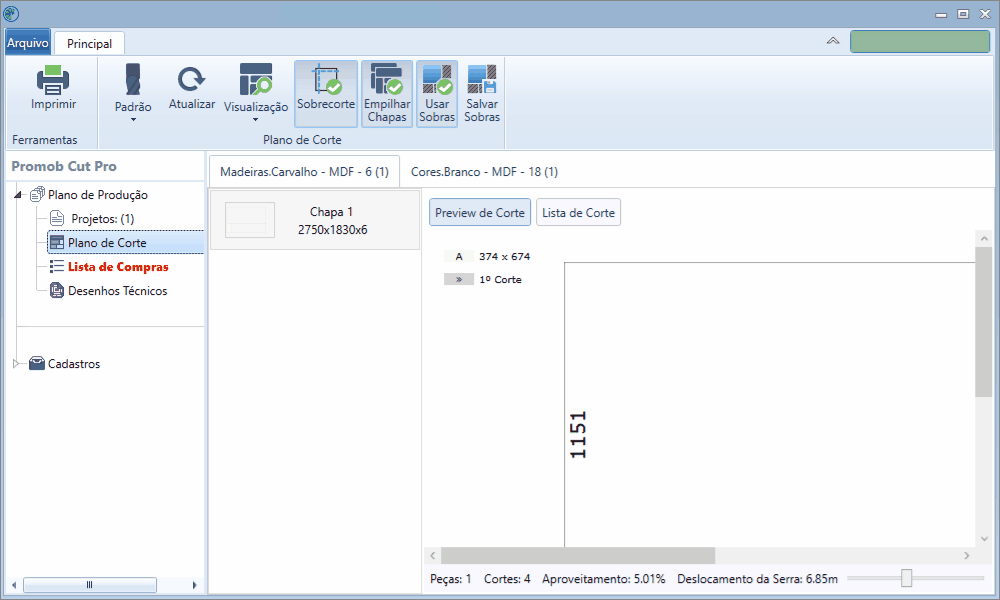Click the Lista de Corte button
1000x600 pixels.
[x=578, y=212]
